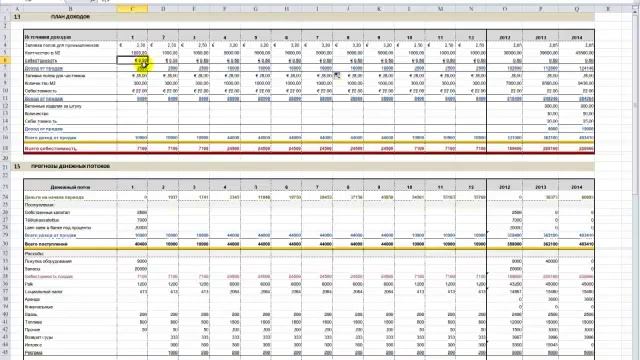Open the blue 'Доход от продаж' link in row 7
Image resolution: width=640 pixels, height=360 pixels.
point(44,68)
